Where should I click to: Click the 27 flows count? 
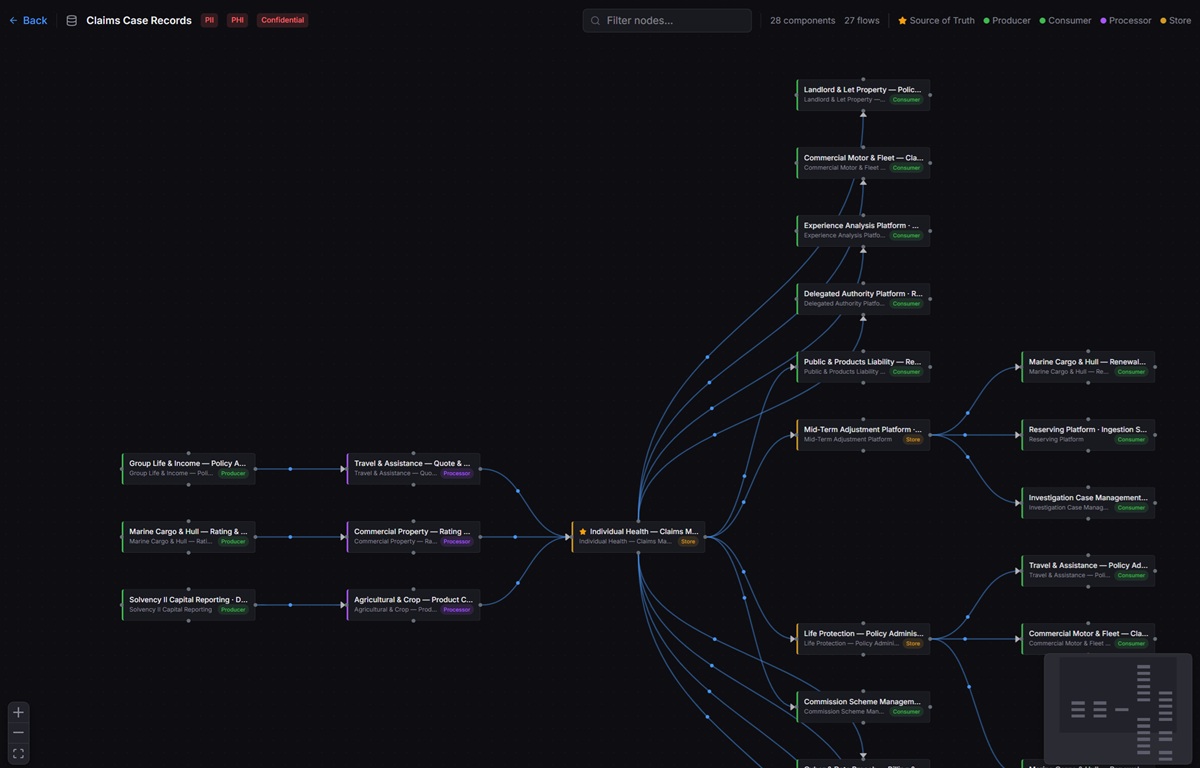(x=862, y=20)
